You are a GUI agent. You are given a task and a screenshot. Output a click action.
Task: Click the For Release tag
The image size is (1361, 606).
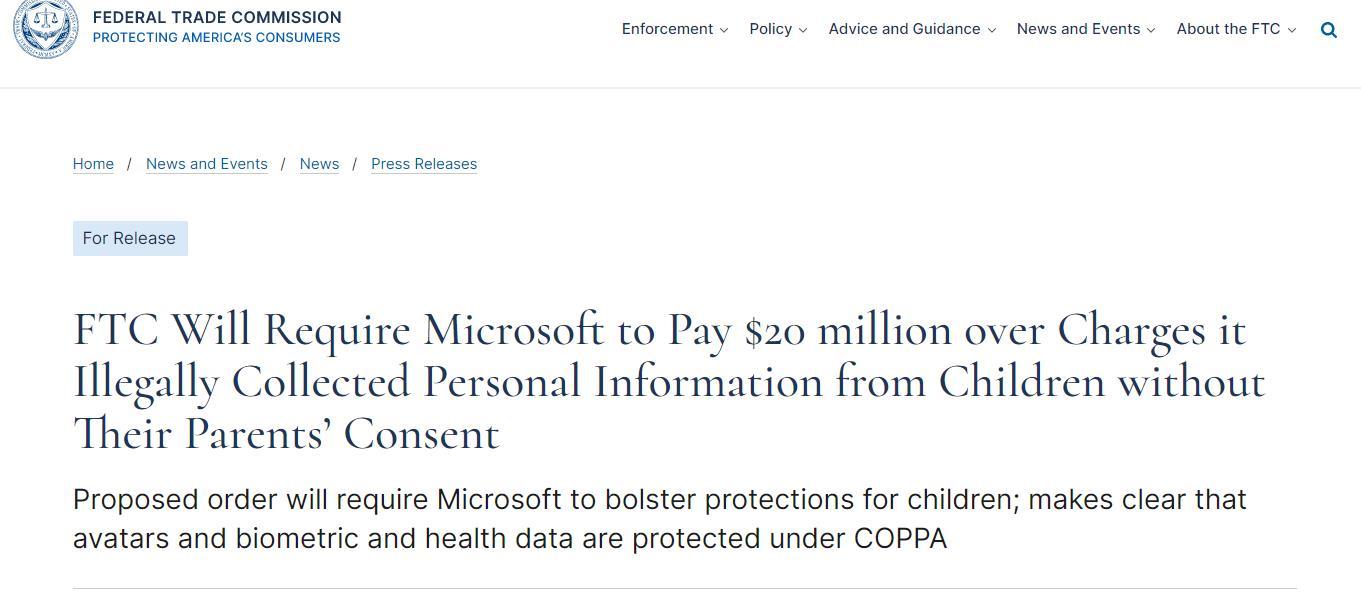point(129,238)
